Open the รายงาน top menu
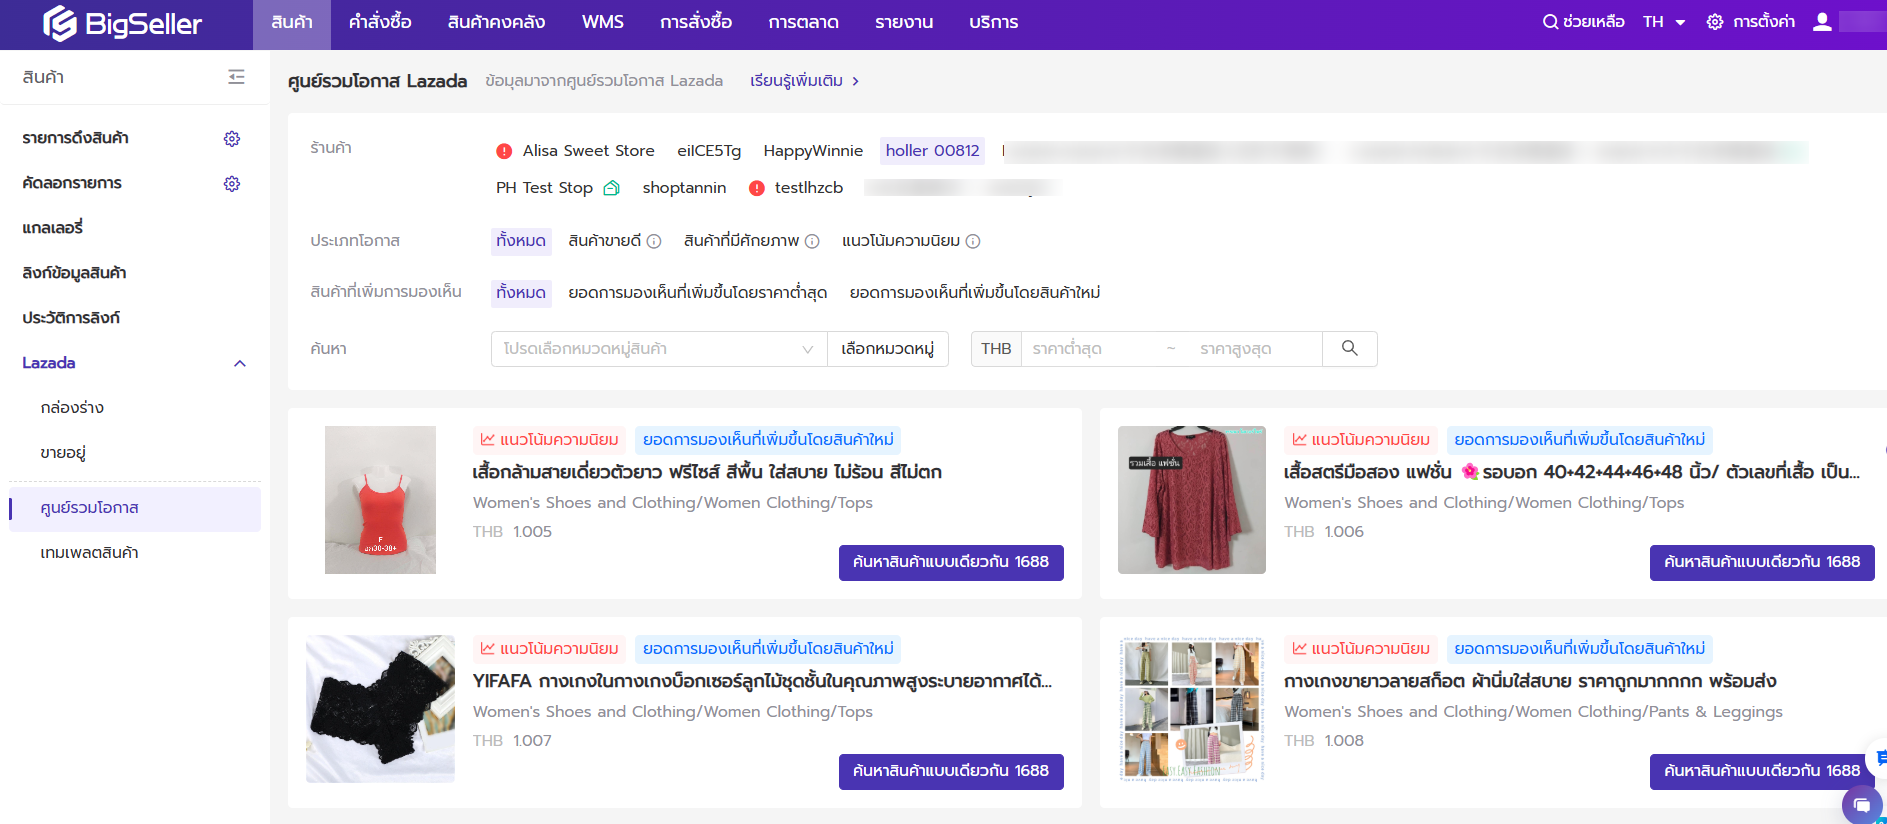Image resolution: width=1887 pixels, height=824 pixels. (x=903, y=22)
